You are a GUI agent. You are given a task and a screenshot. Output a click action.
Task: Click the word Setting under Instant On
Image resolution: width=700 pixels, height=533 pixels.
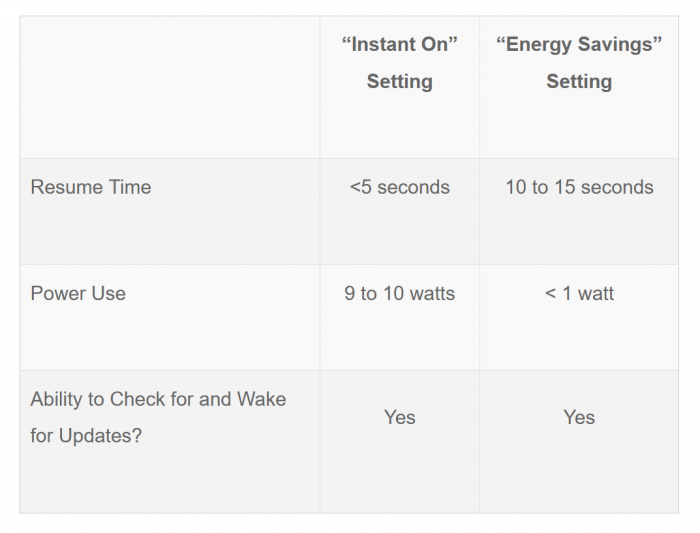(x=400, y=82)
